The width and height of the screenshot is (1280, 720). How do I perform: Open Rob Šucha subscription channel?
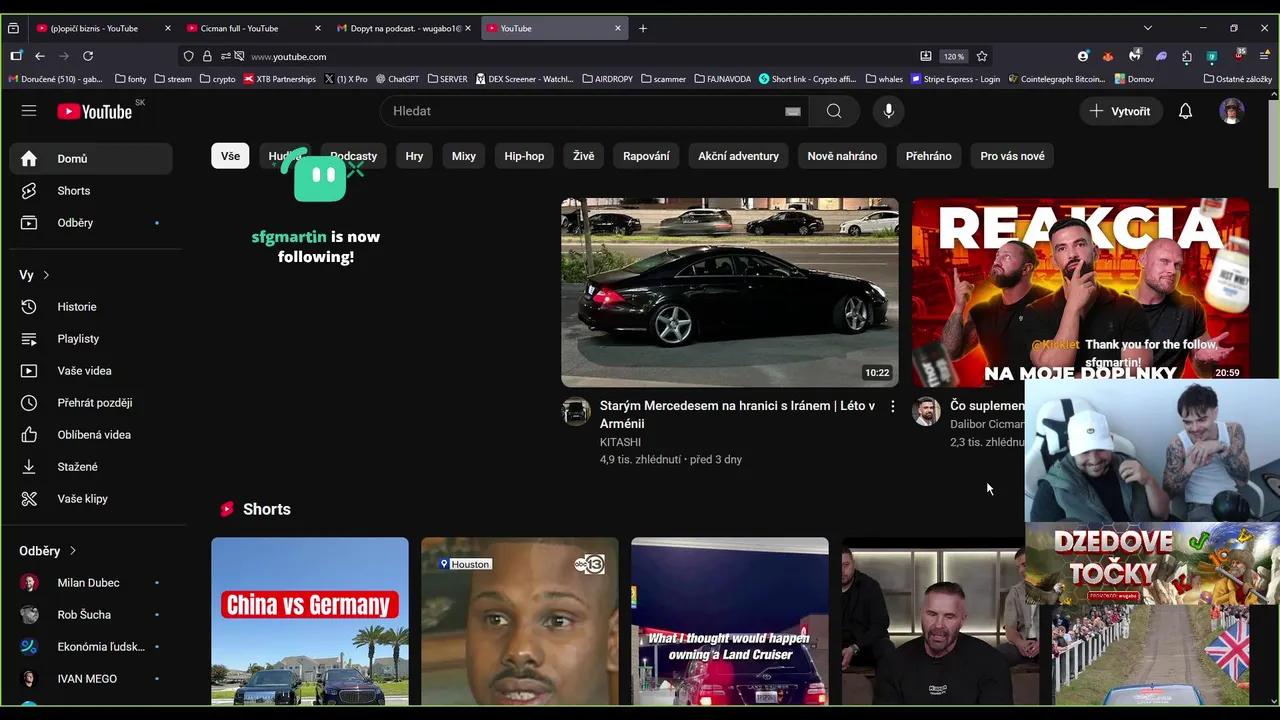coord(91,614)
